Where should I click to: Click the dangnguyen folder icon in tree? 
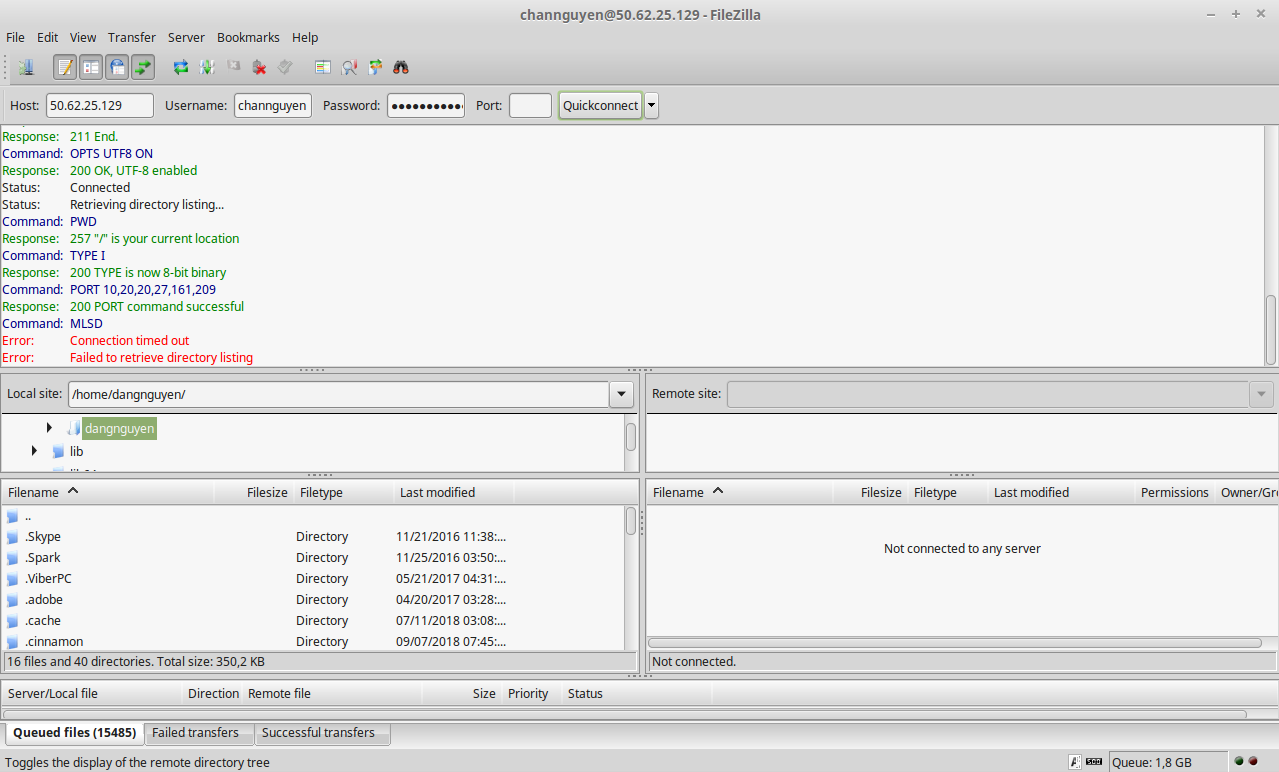pos(73,428)
